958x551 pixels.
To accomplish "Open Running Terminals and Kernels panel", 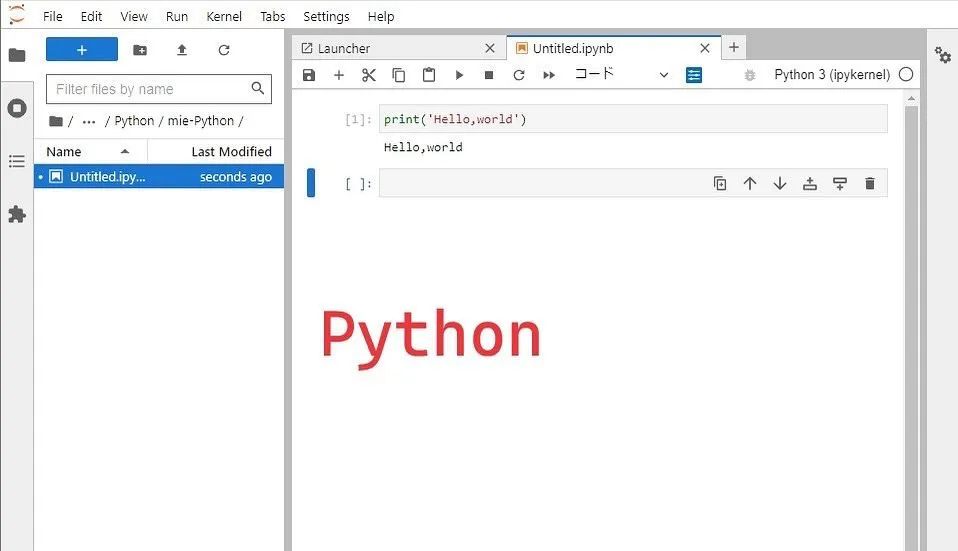I will click(x=17, y=109).
